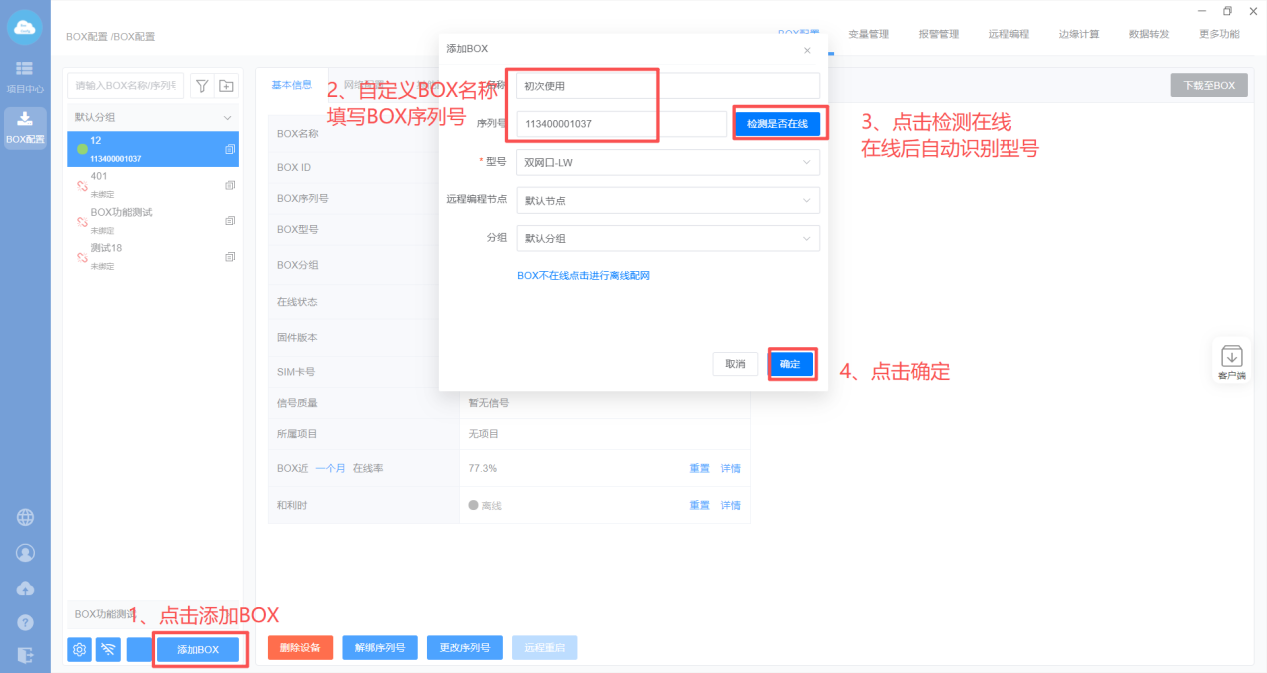The height and width of the screenshot is (673, 1267).
Task: Click the help question mark icon
Action: 25,622
